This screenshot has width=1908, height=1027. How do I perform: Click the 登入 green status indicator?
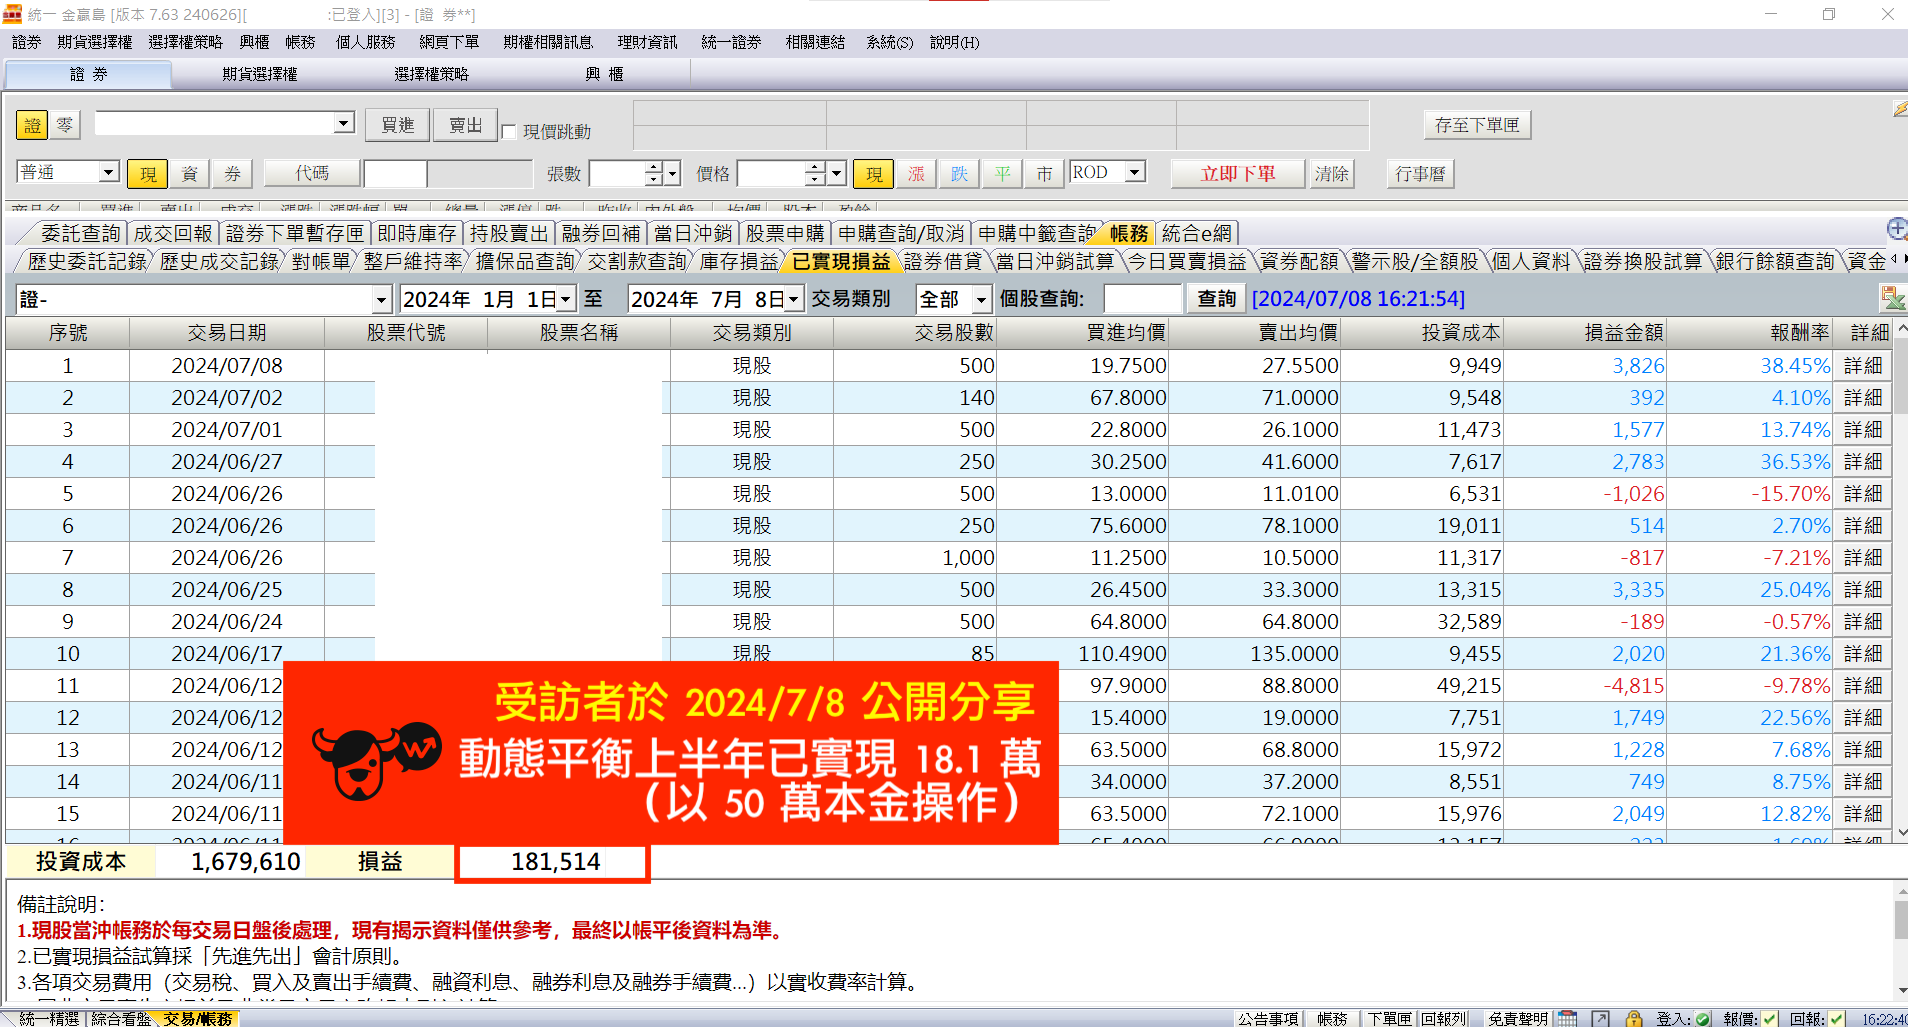click(x=1702, y=1019)
